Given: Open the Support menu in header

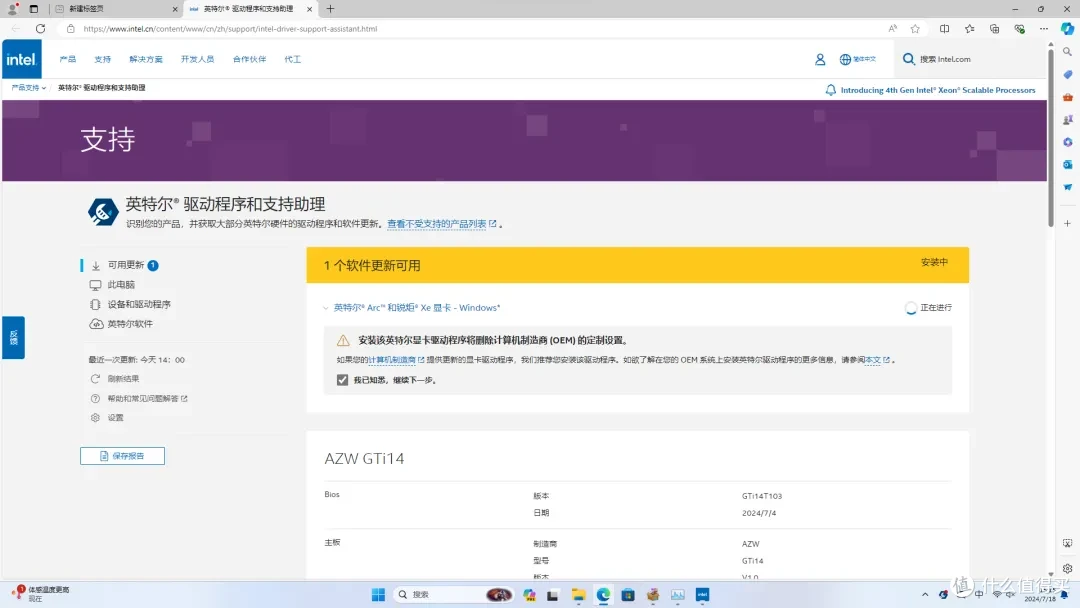Looking at the screenshot, I should [x=103, y=59].
